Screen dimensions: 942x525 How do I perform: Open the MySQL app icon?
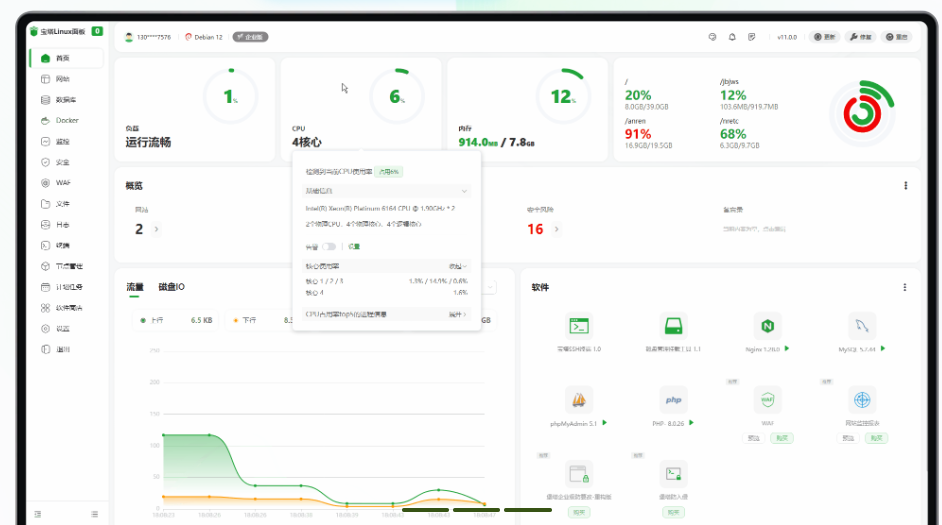pos(861,326)
